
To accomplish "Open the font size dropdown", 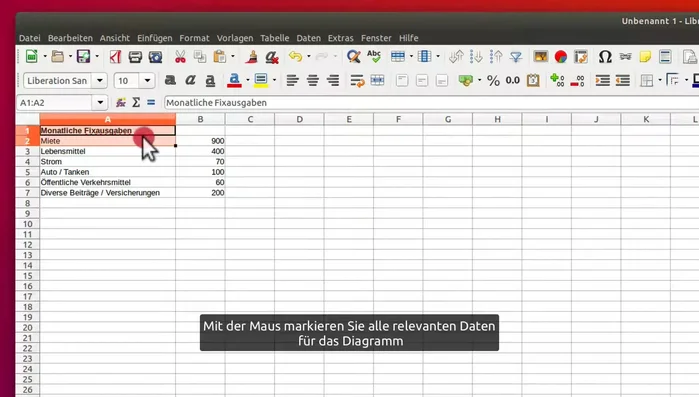I will [147, 81].
